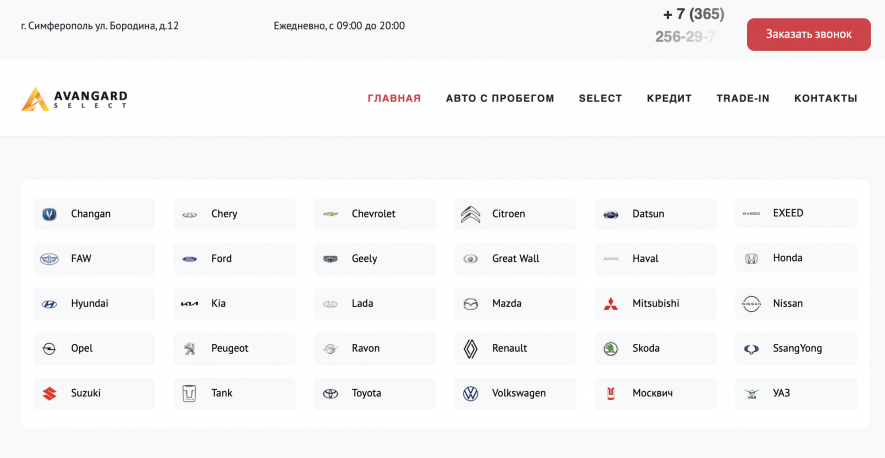Click the Avangard Select logo
Screen dimensions: 885x458
74,99
